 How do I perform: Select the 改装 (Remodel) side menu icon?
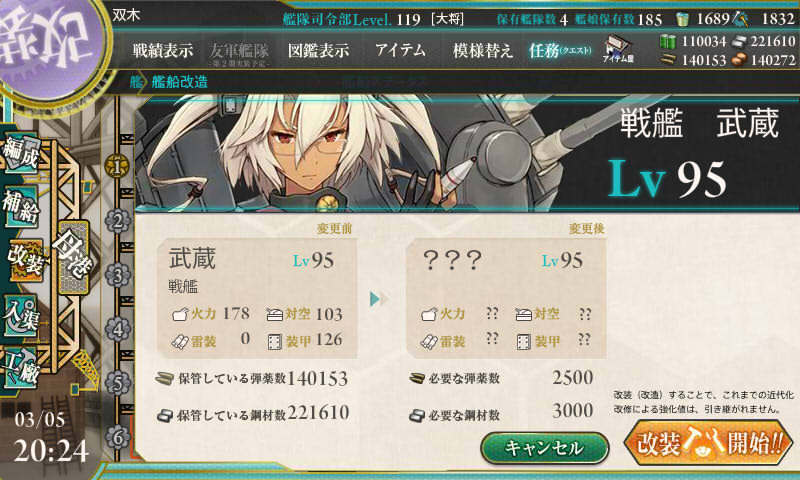(24, 261)
